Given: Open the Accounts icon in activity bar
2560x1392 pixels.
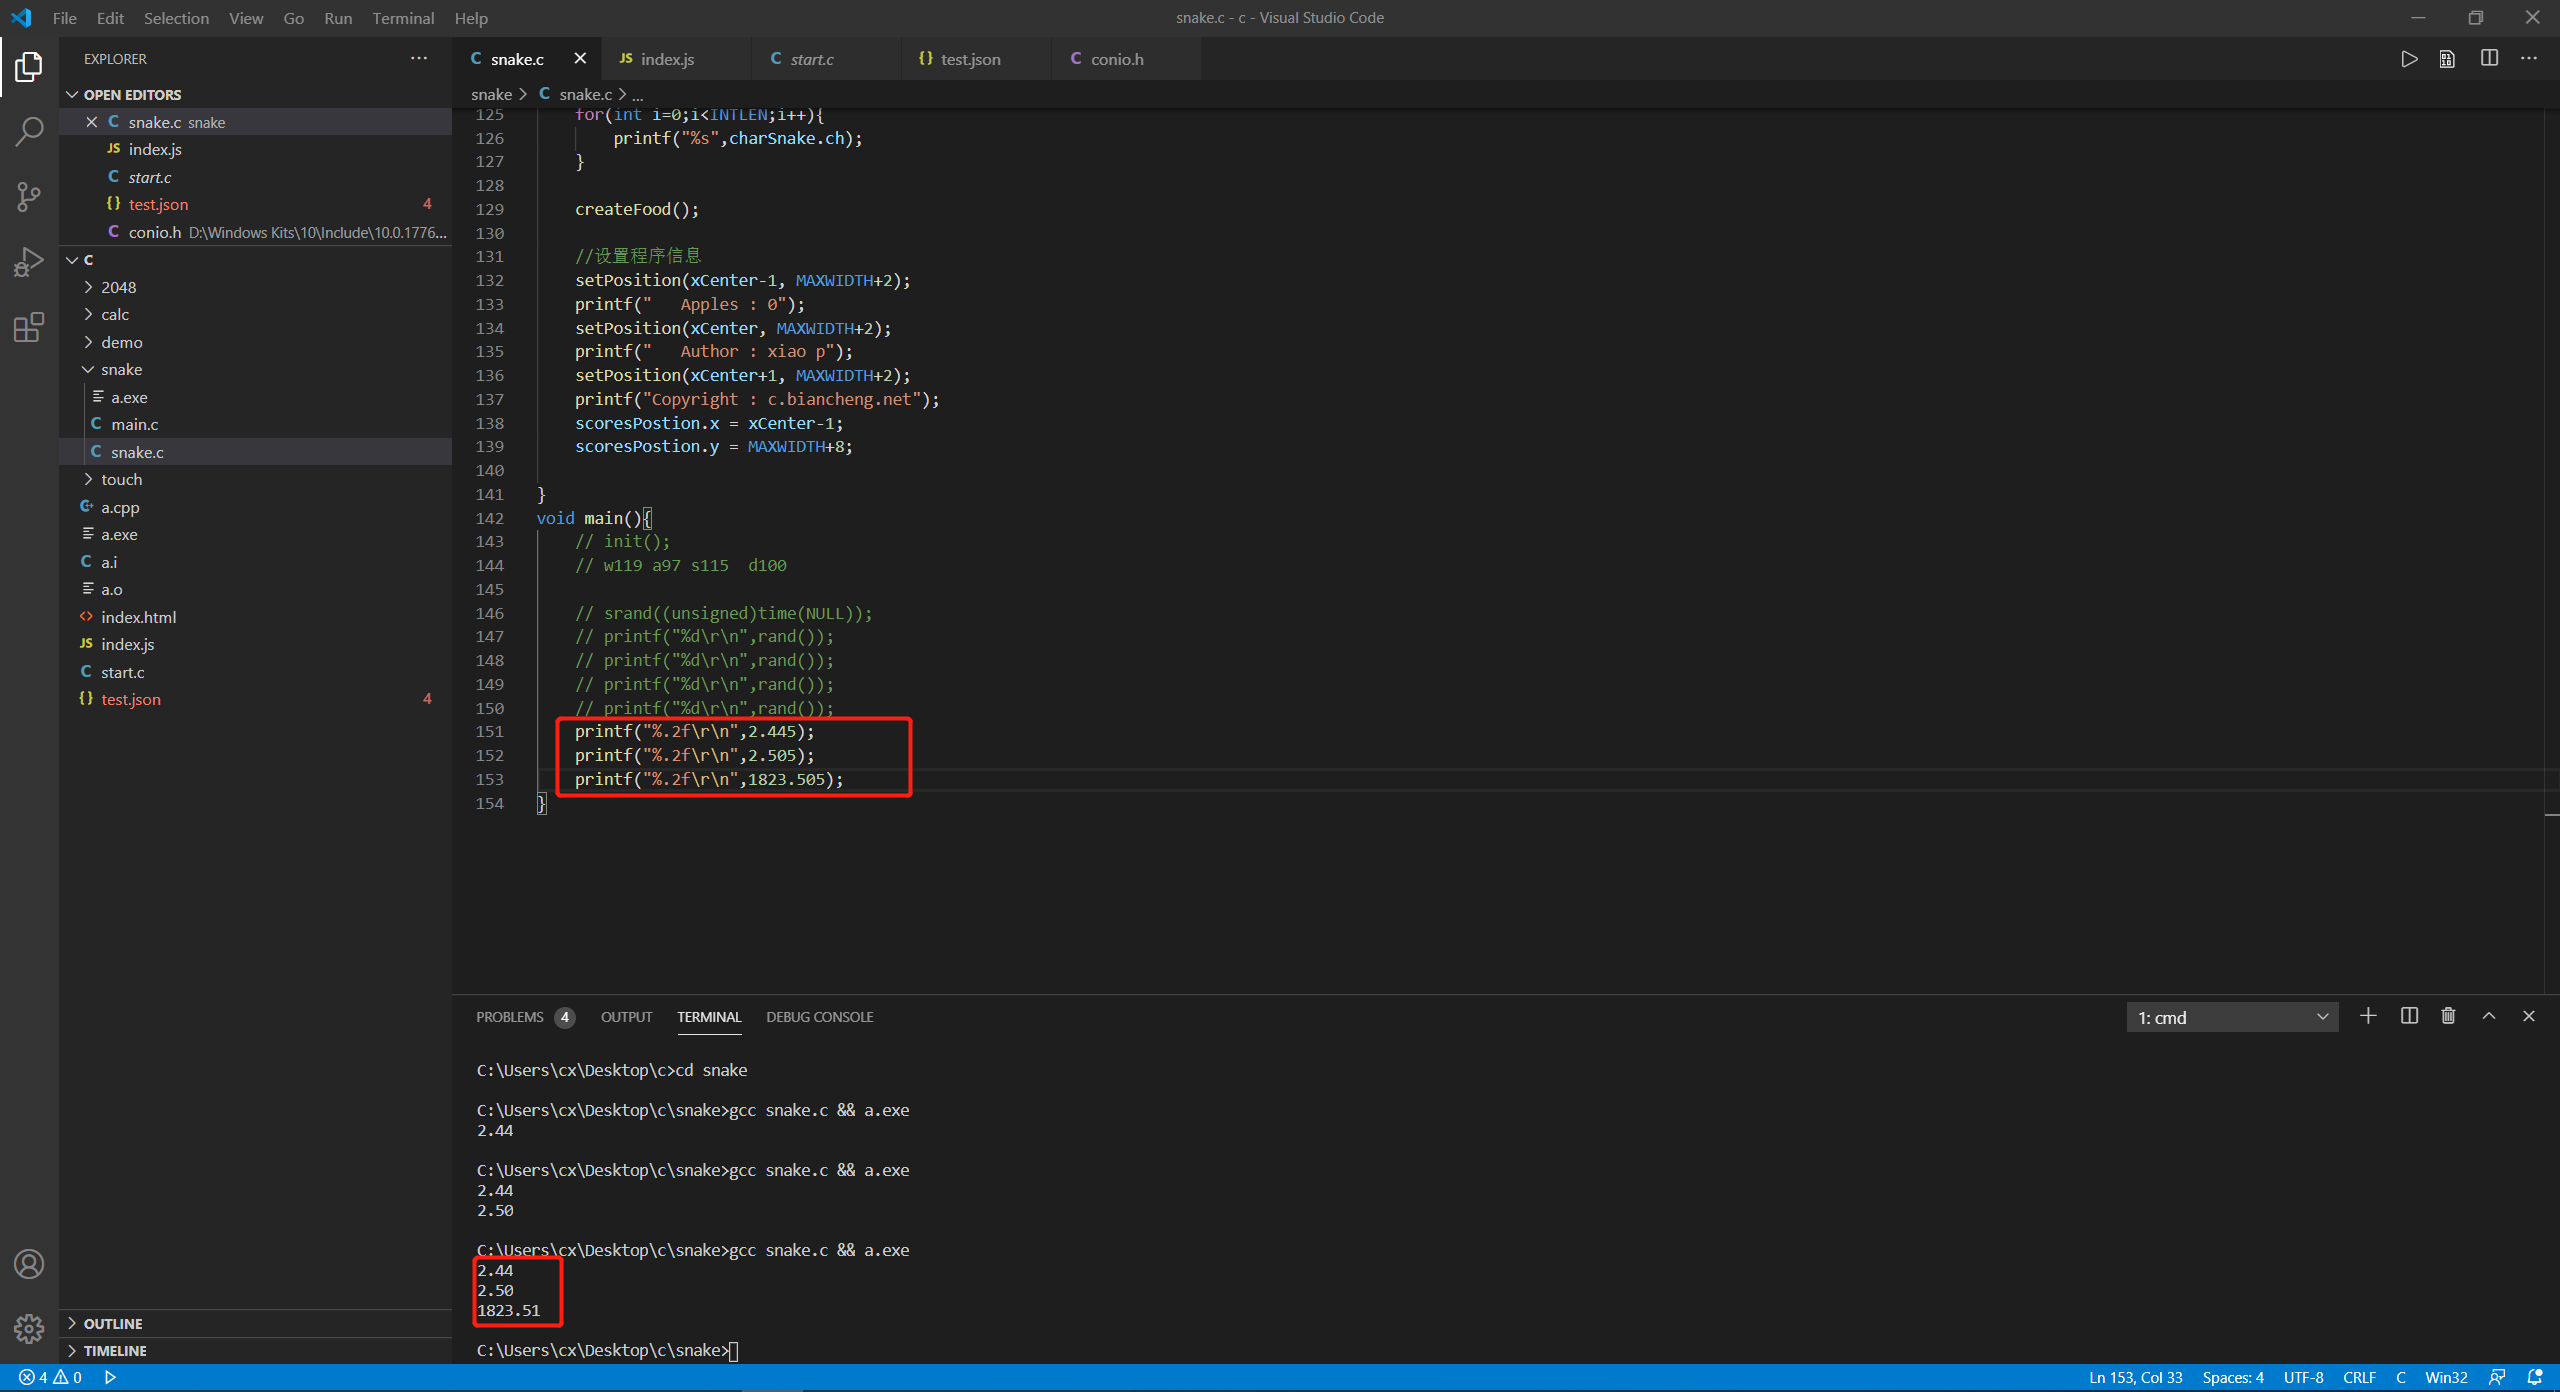Looking at the screenshot, I should pyautogui.click(x=29, y=1263).
